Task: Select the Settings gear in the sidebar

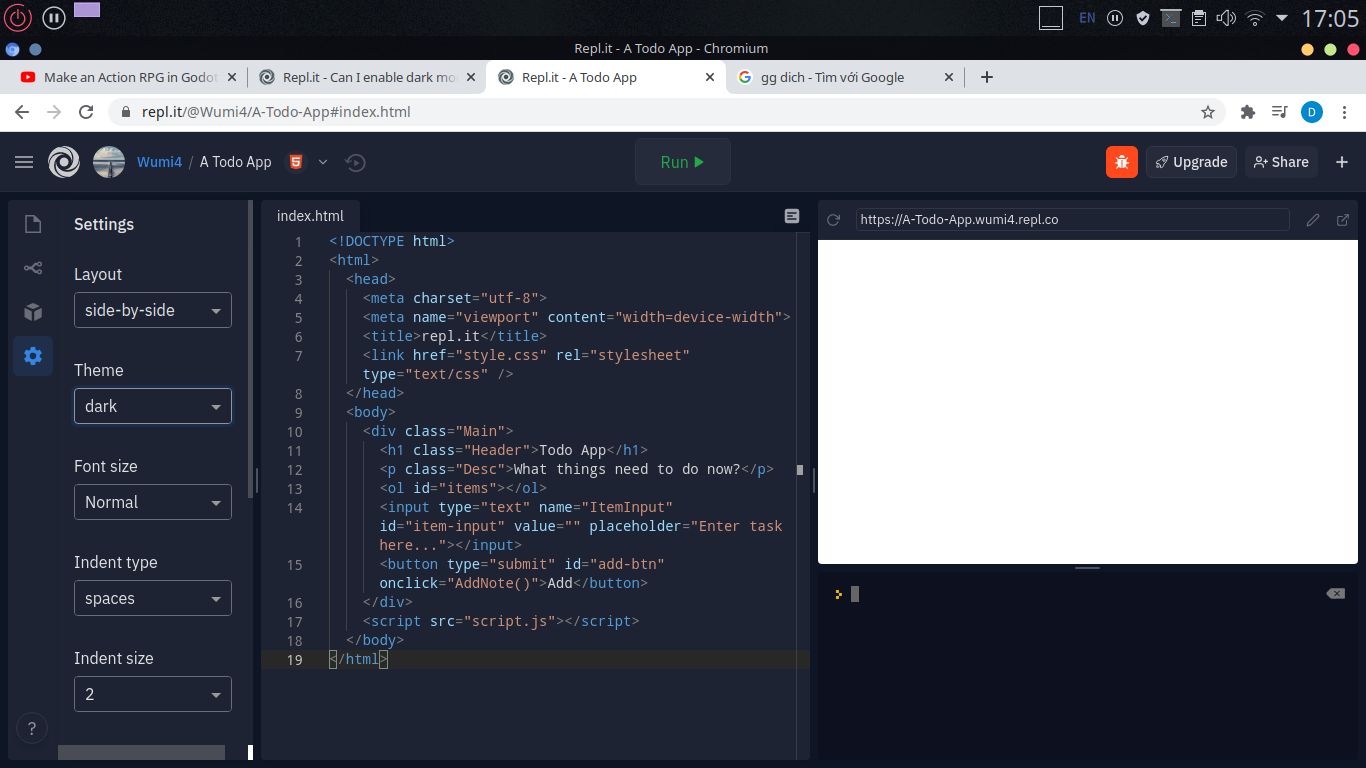Action: (x=33, y=356)
